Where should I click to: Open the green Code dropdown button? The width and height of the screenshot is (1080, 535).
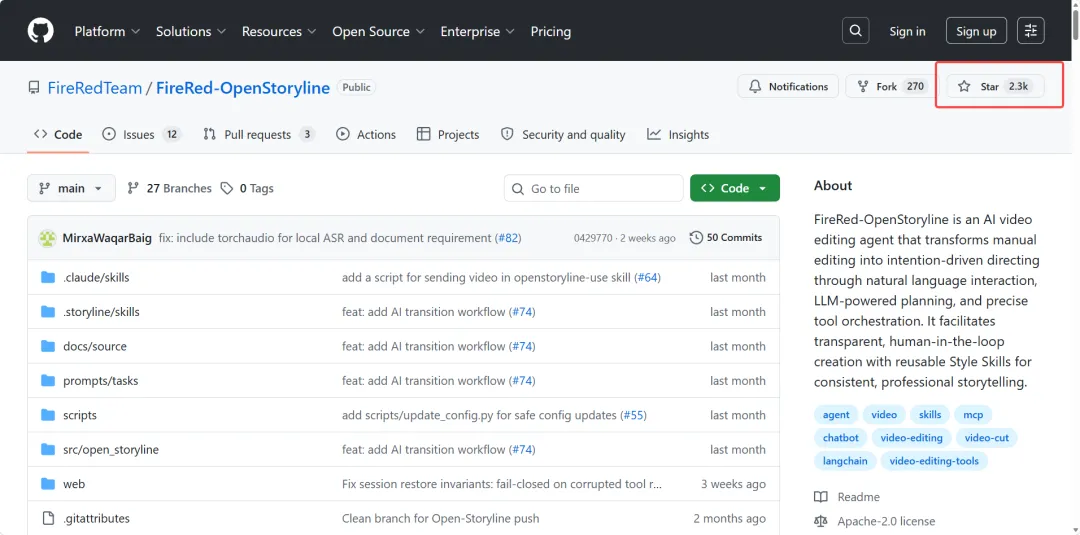click(x=734, y=188)
